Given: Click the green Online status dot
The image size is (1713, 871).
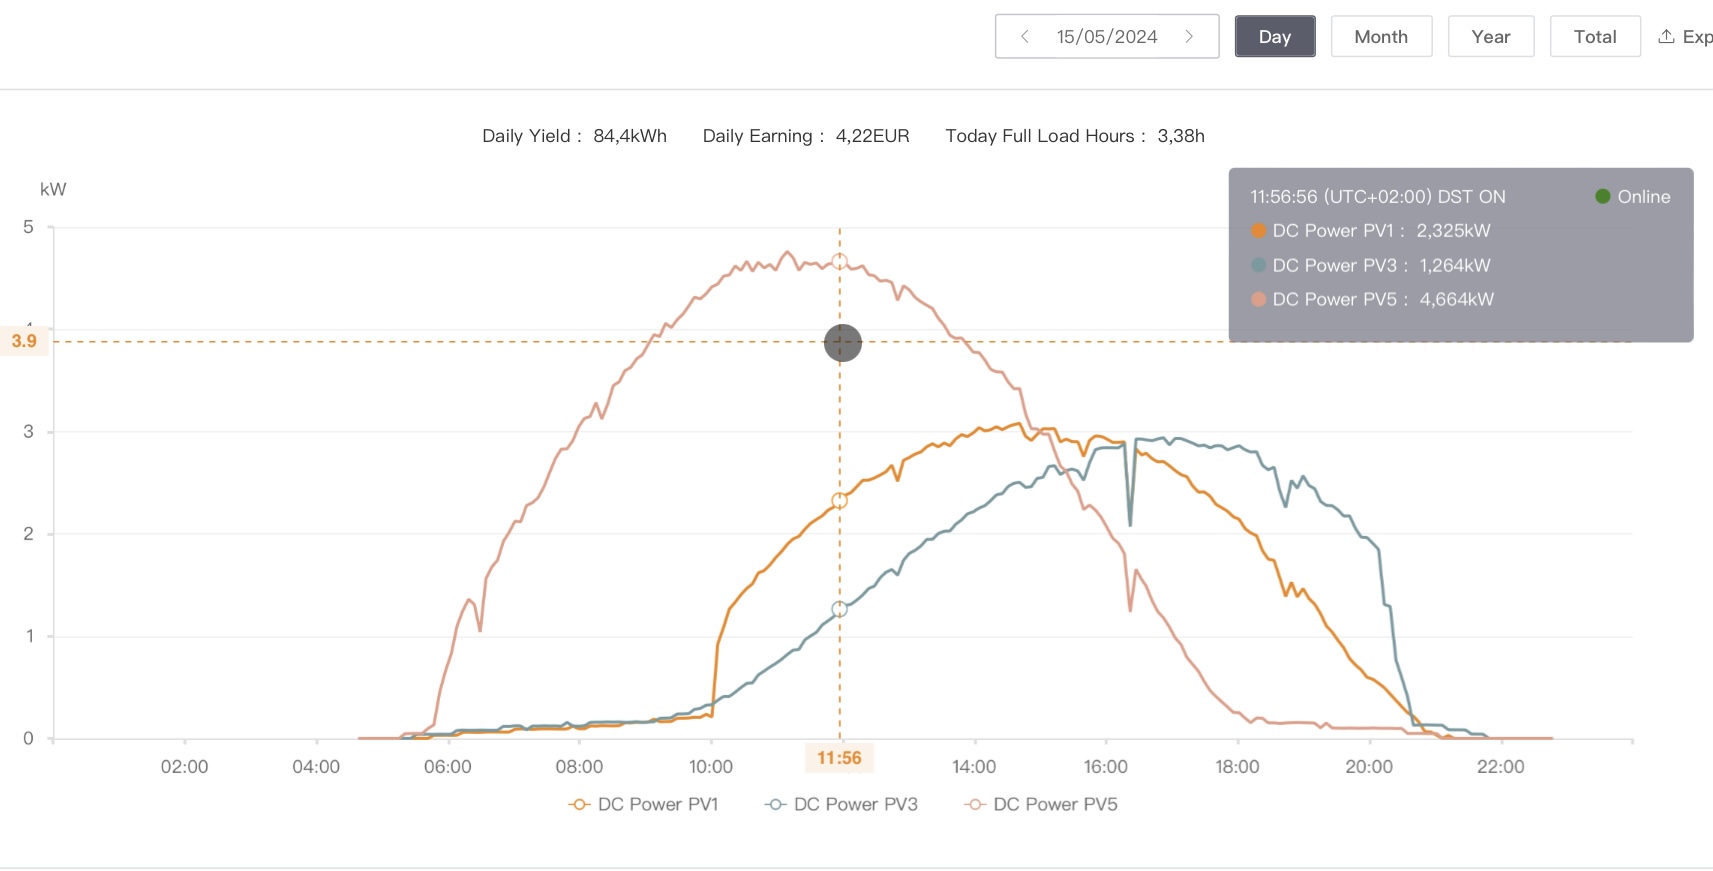Looking at the screenshot, I should (1602, 197).
